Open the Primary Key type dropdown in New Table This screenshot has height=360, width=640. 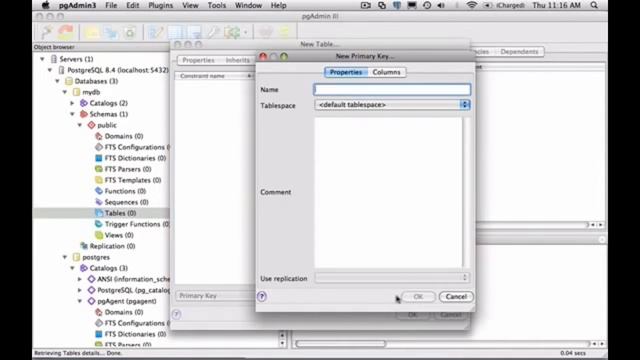click(x=216, y=296)
